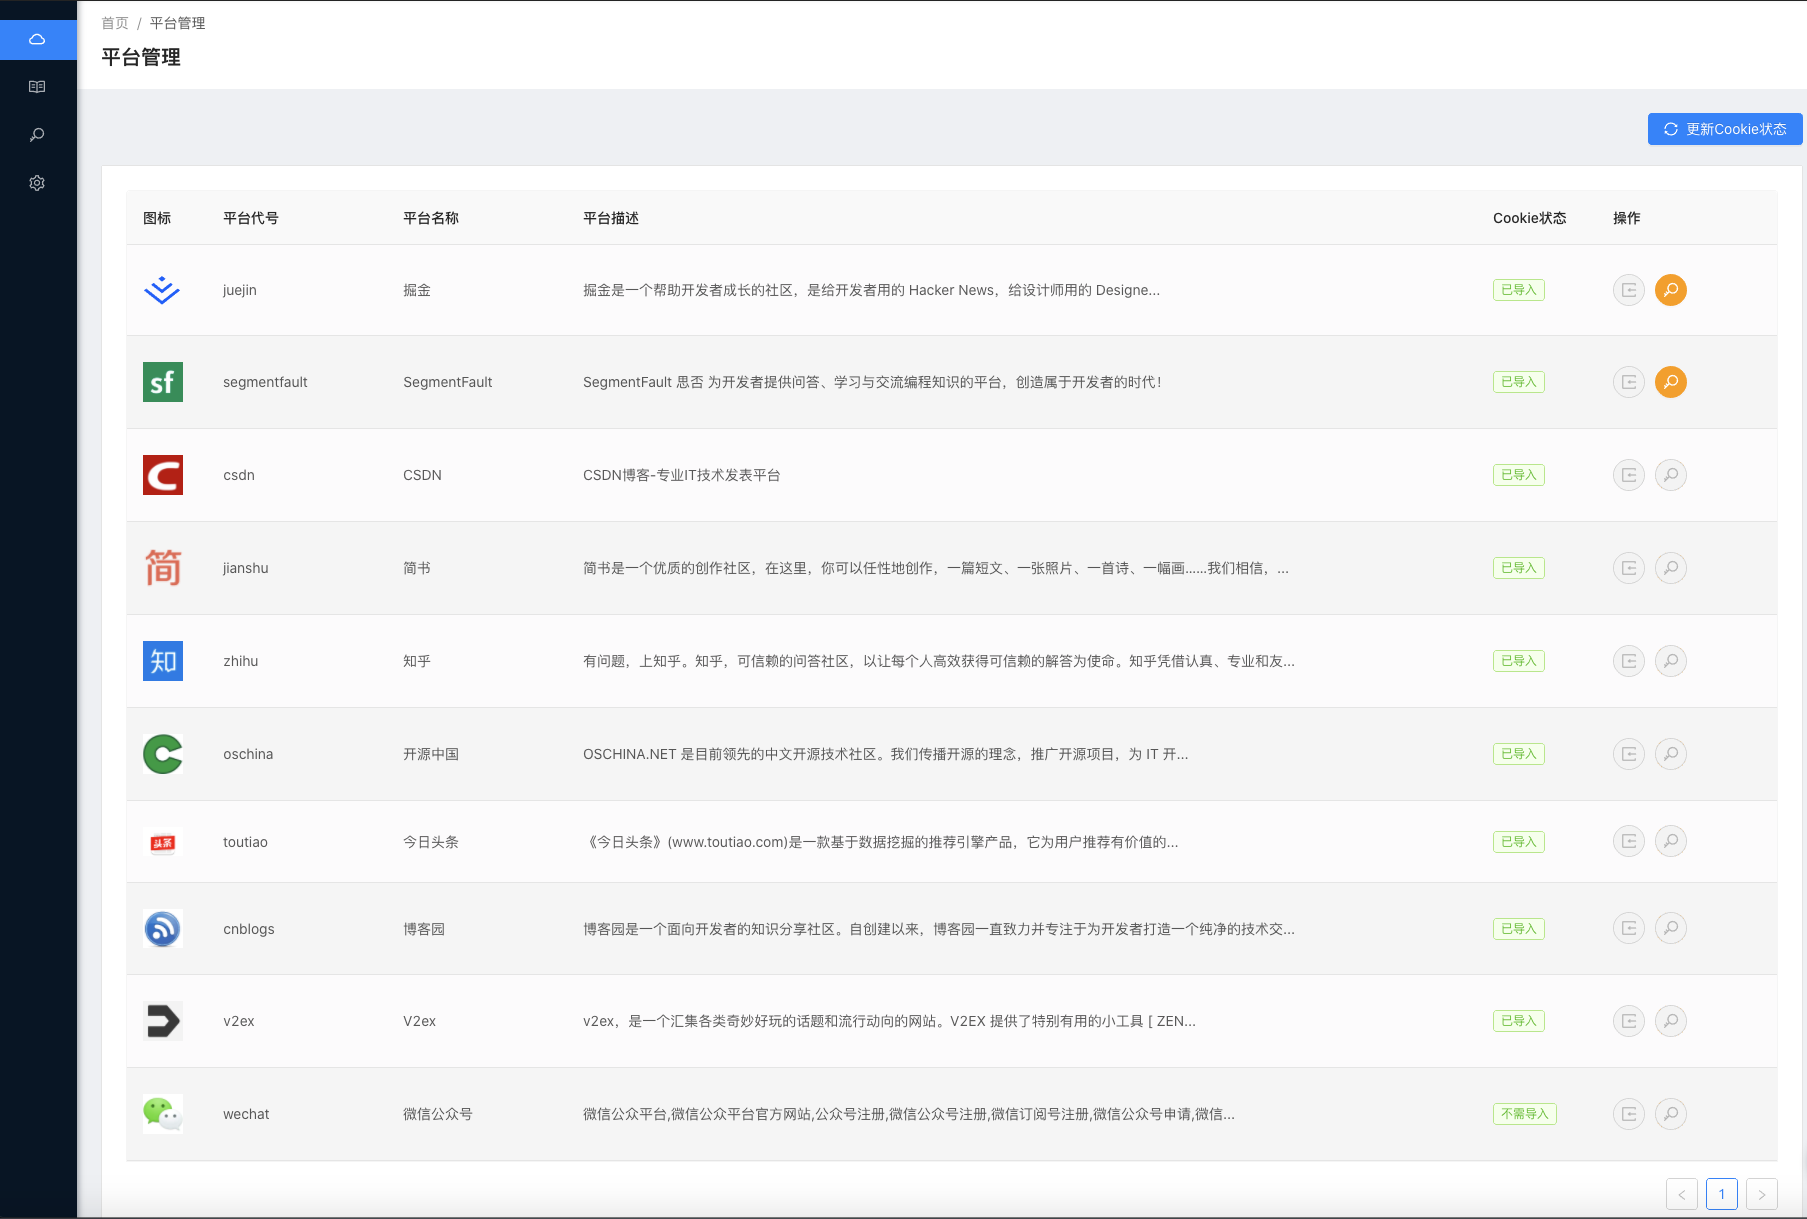Click the 图标 column header
The height and width of the screenshot is (1219, 1807).
tap(157, 218)
